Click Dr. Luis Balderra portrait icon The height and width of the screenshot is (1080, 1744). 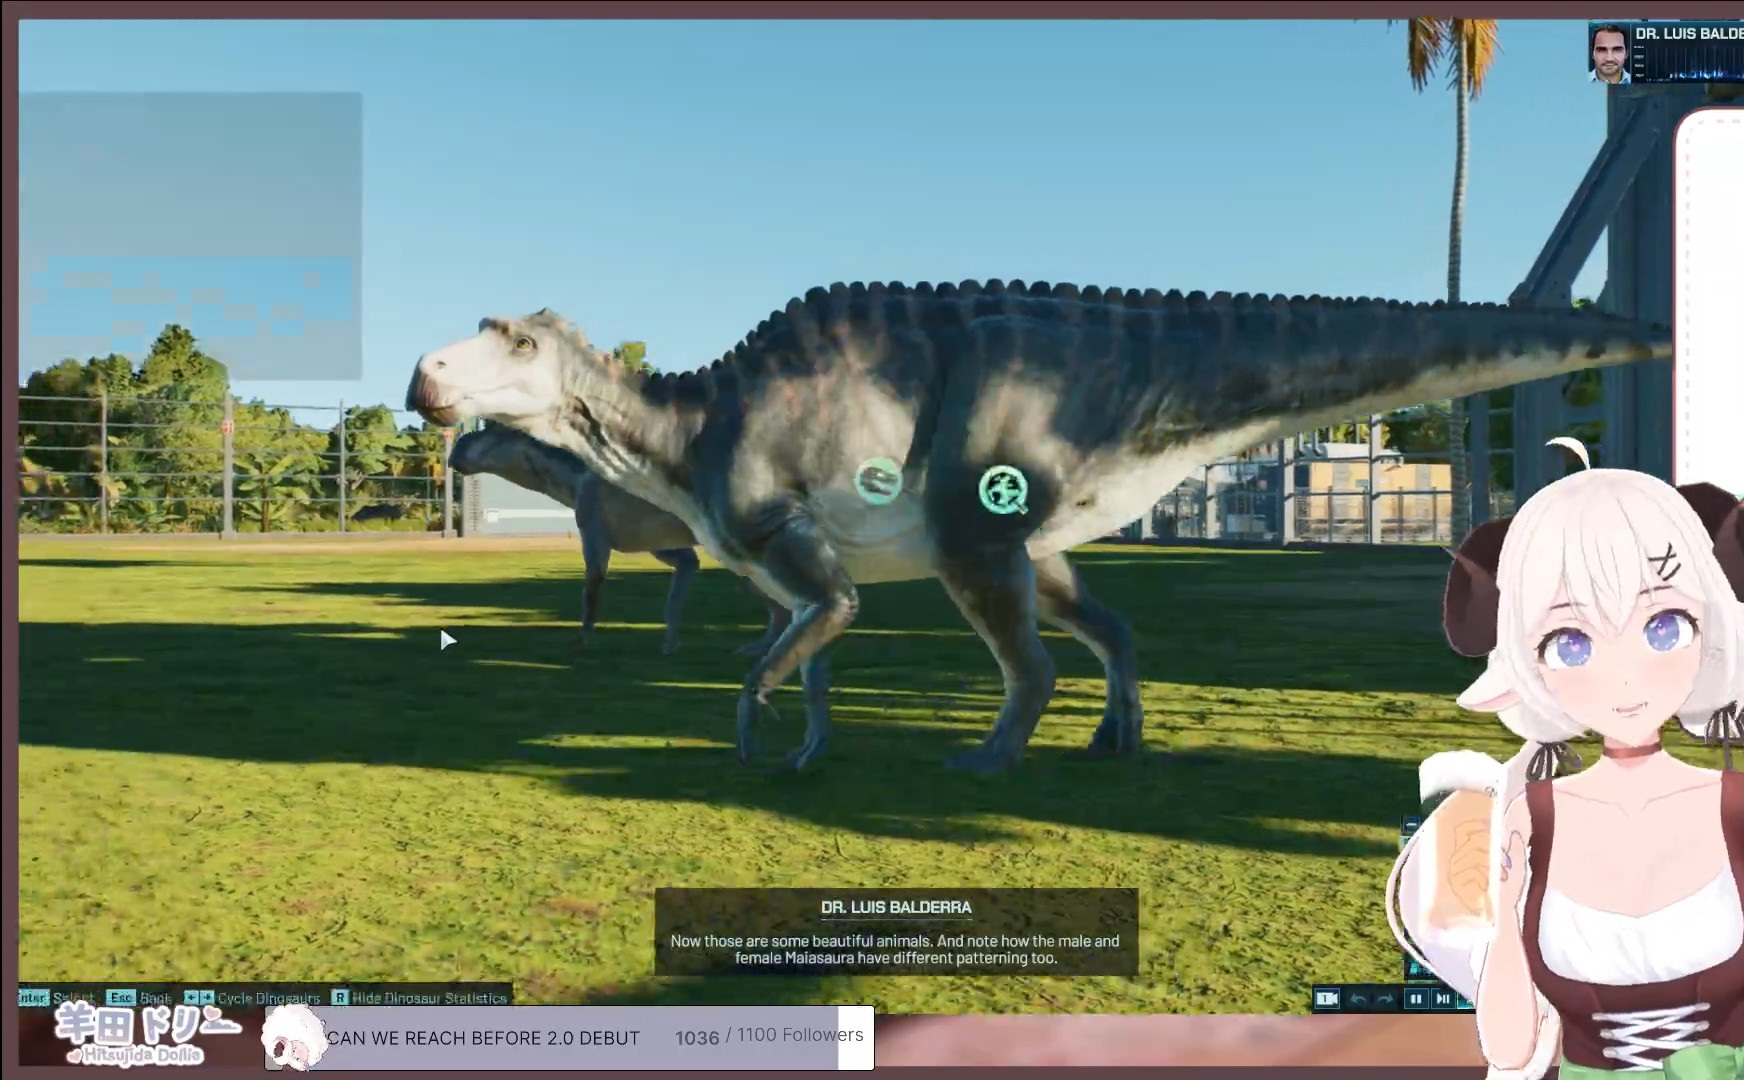point(1609,53)
